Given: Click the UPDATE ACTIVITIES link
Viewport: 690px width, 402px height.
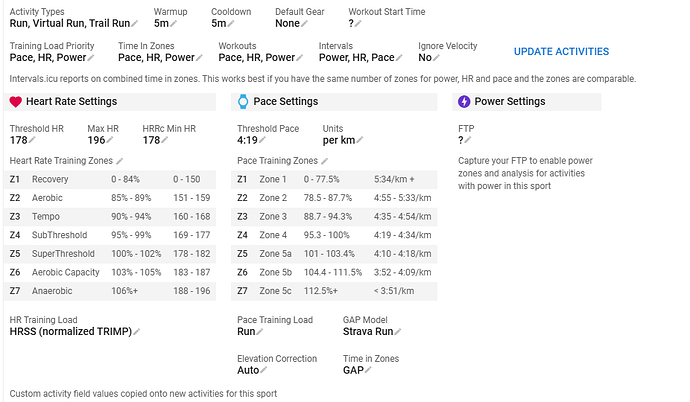Looking at the screenshot, I should point(561,52).
